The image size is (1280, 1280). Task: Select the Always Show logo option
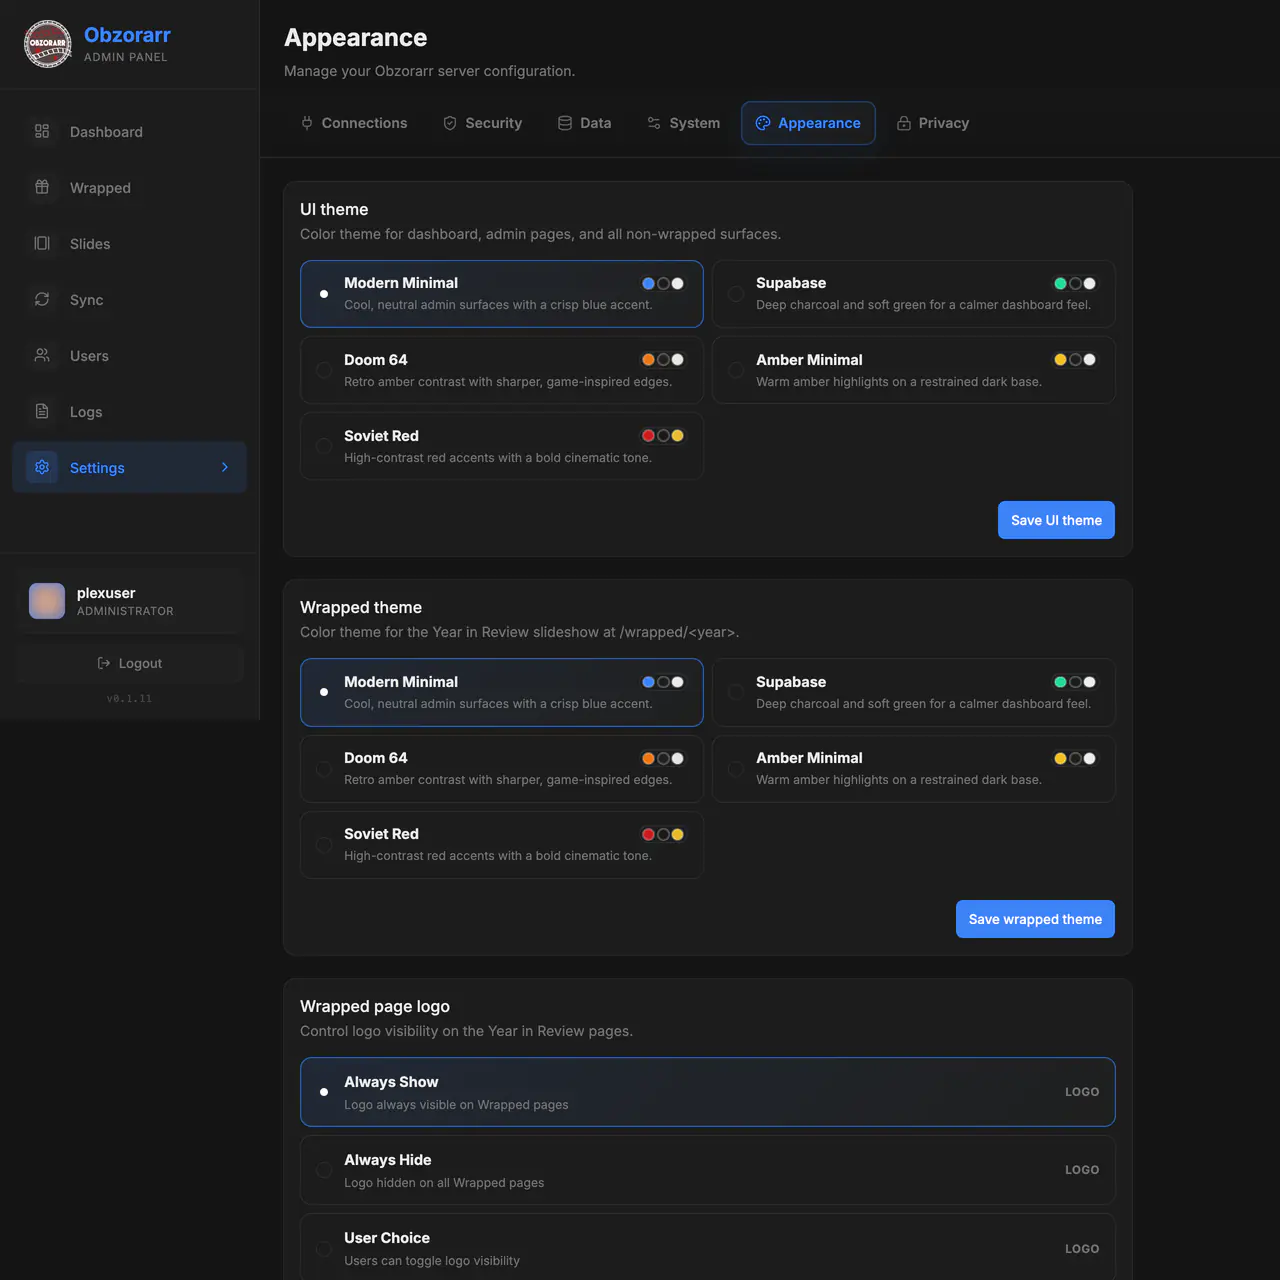coord(708,1092)
